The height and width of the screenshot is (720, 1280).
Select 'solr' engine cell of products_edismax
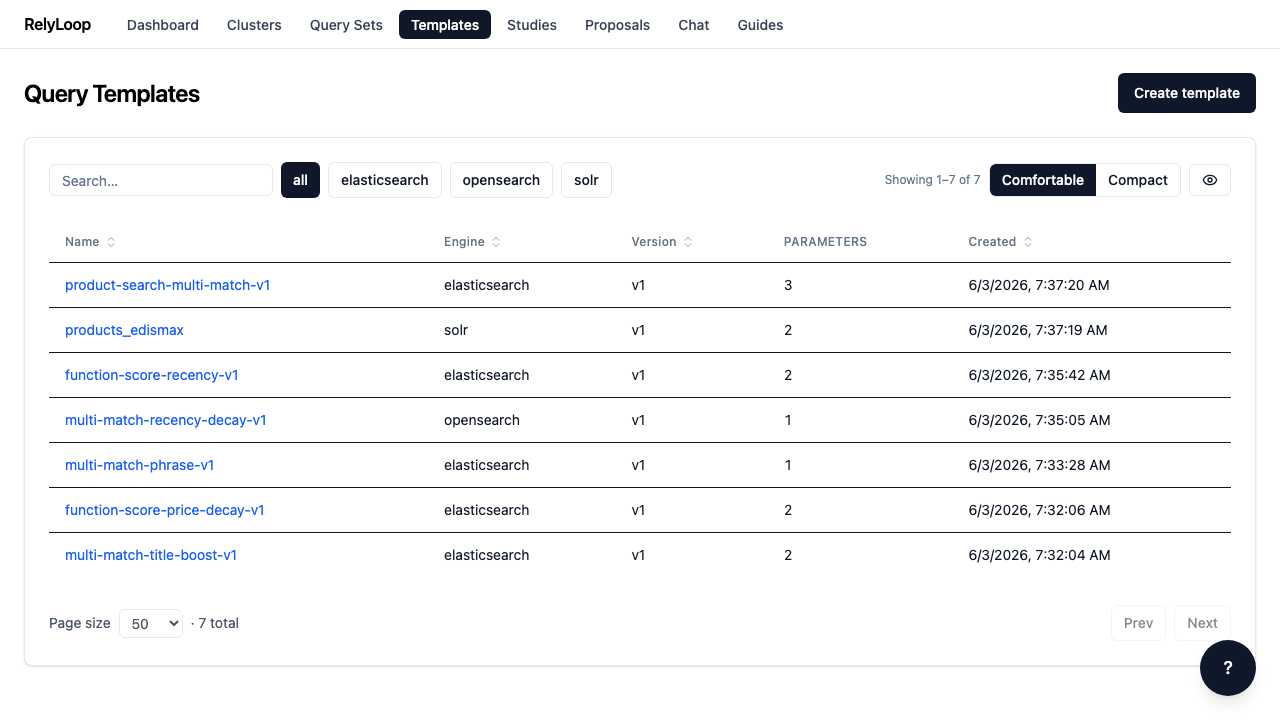[456, 330]
